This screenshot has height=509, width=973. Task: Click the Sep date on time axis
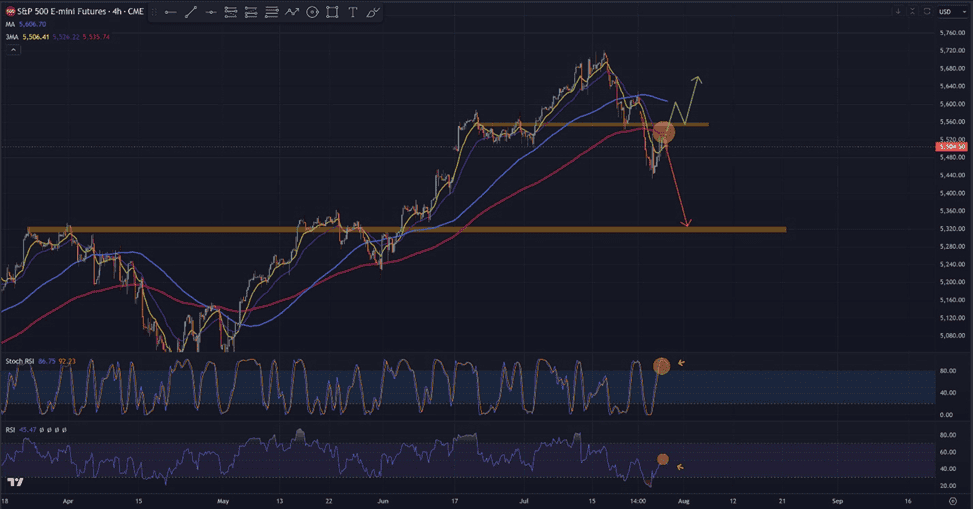tap(837, 501)
